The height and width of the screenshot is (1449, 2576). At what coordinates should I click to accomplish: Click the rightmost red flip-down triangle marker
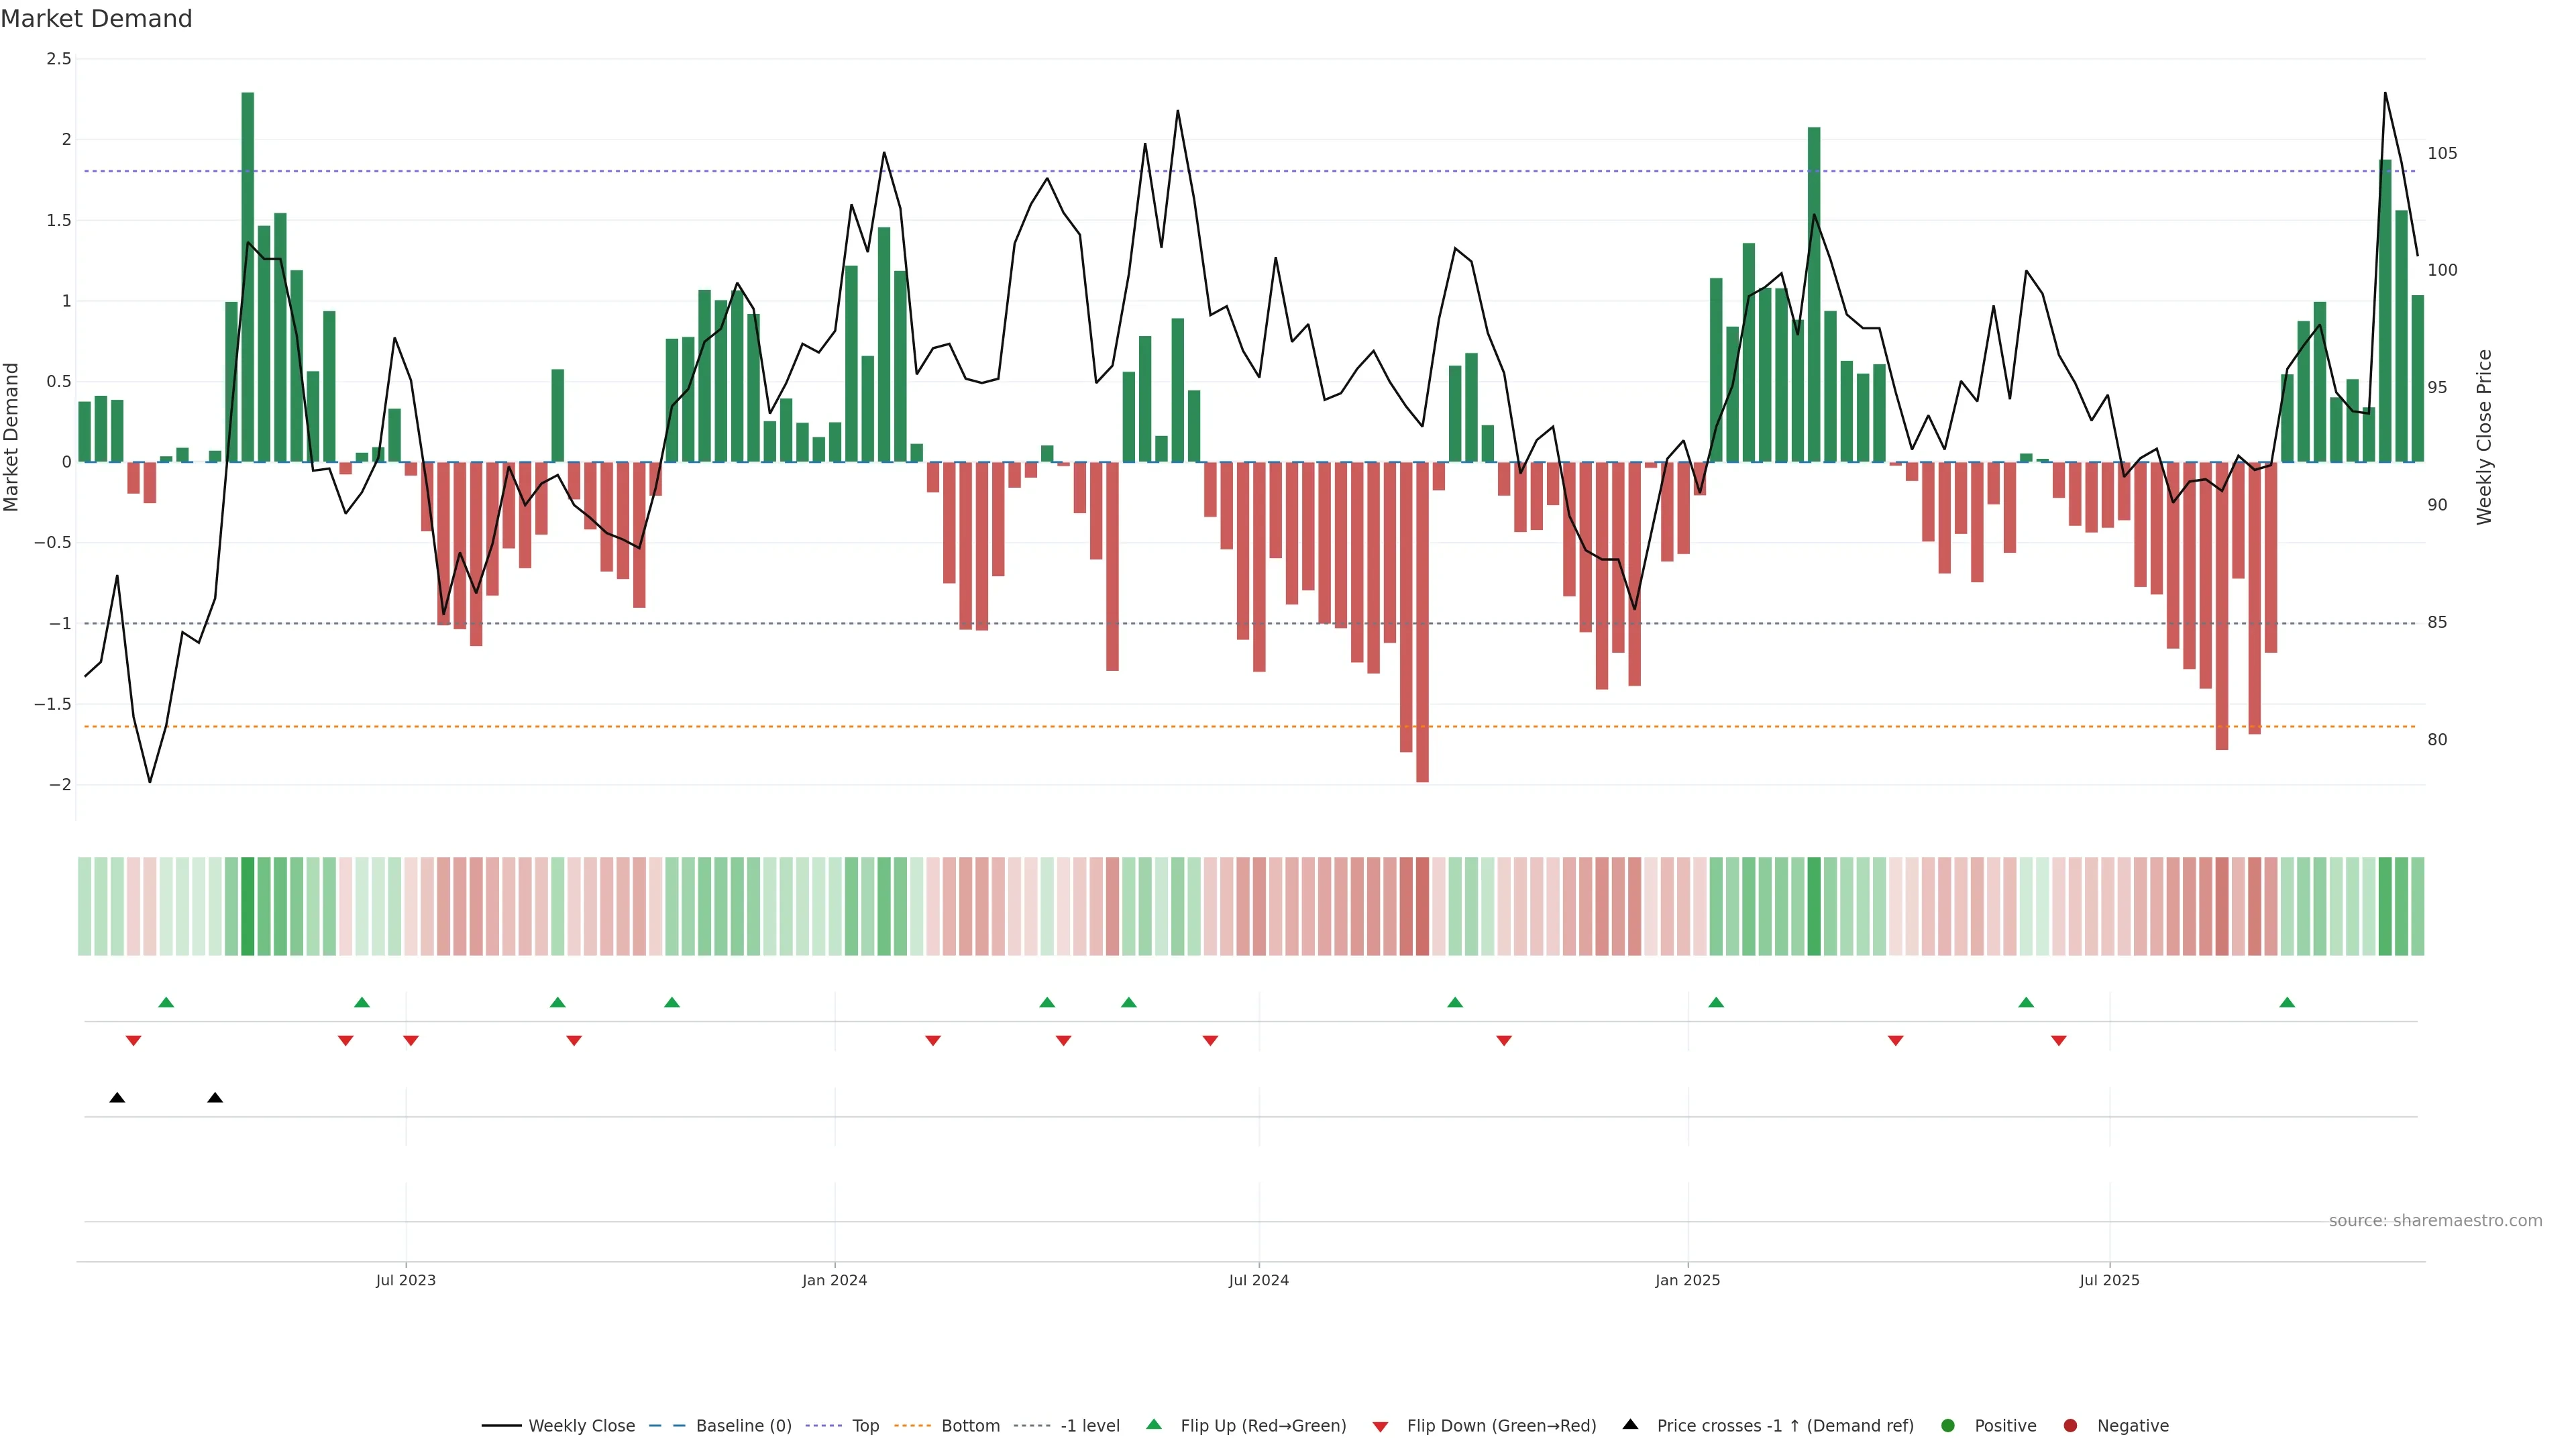pyautogui.click(x=2058, y=1041)
